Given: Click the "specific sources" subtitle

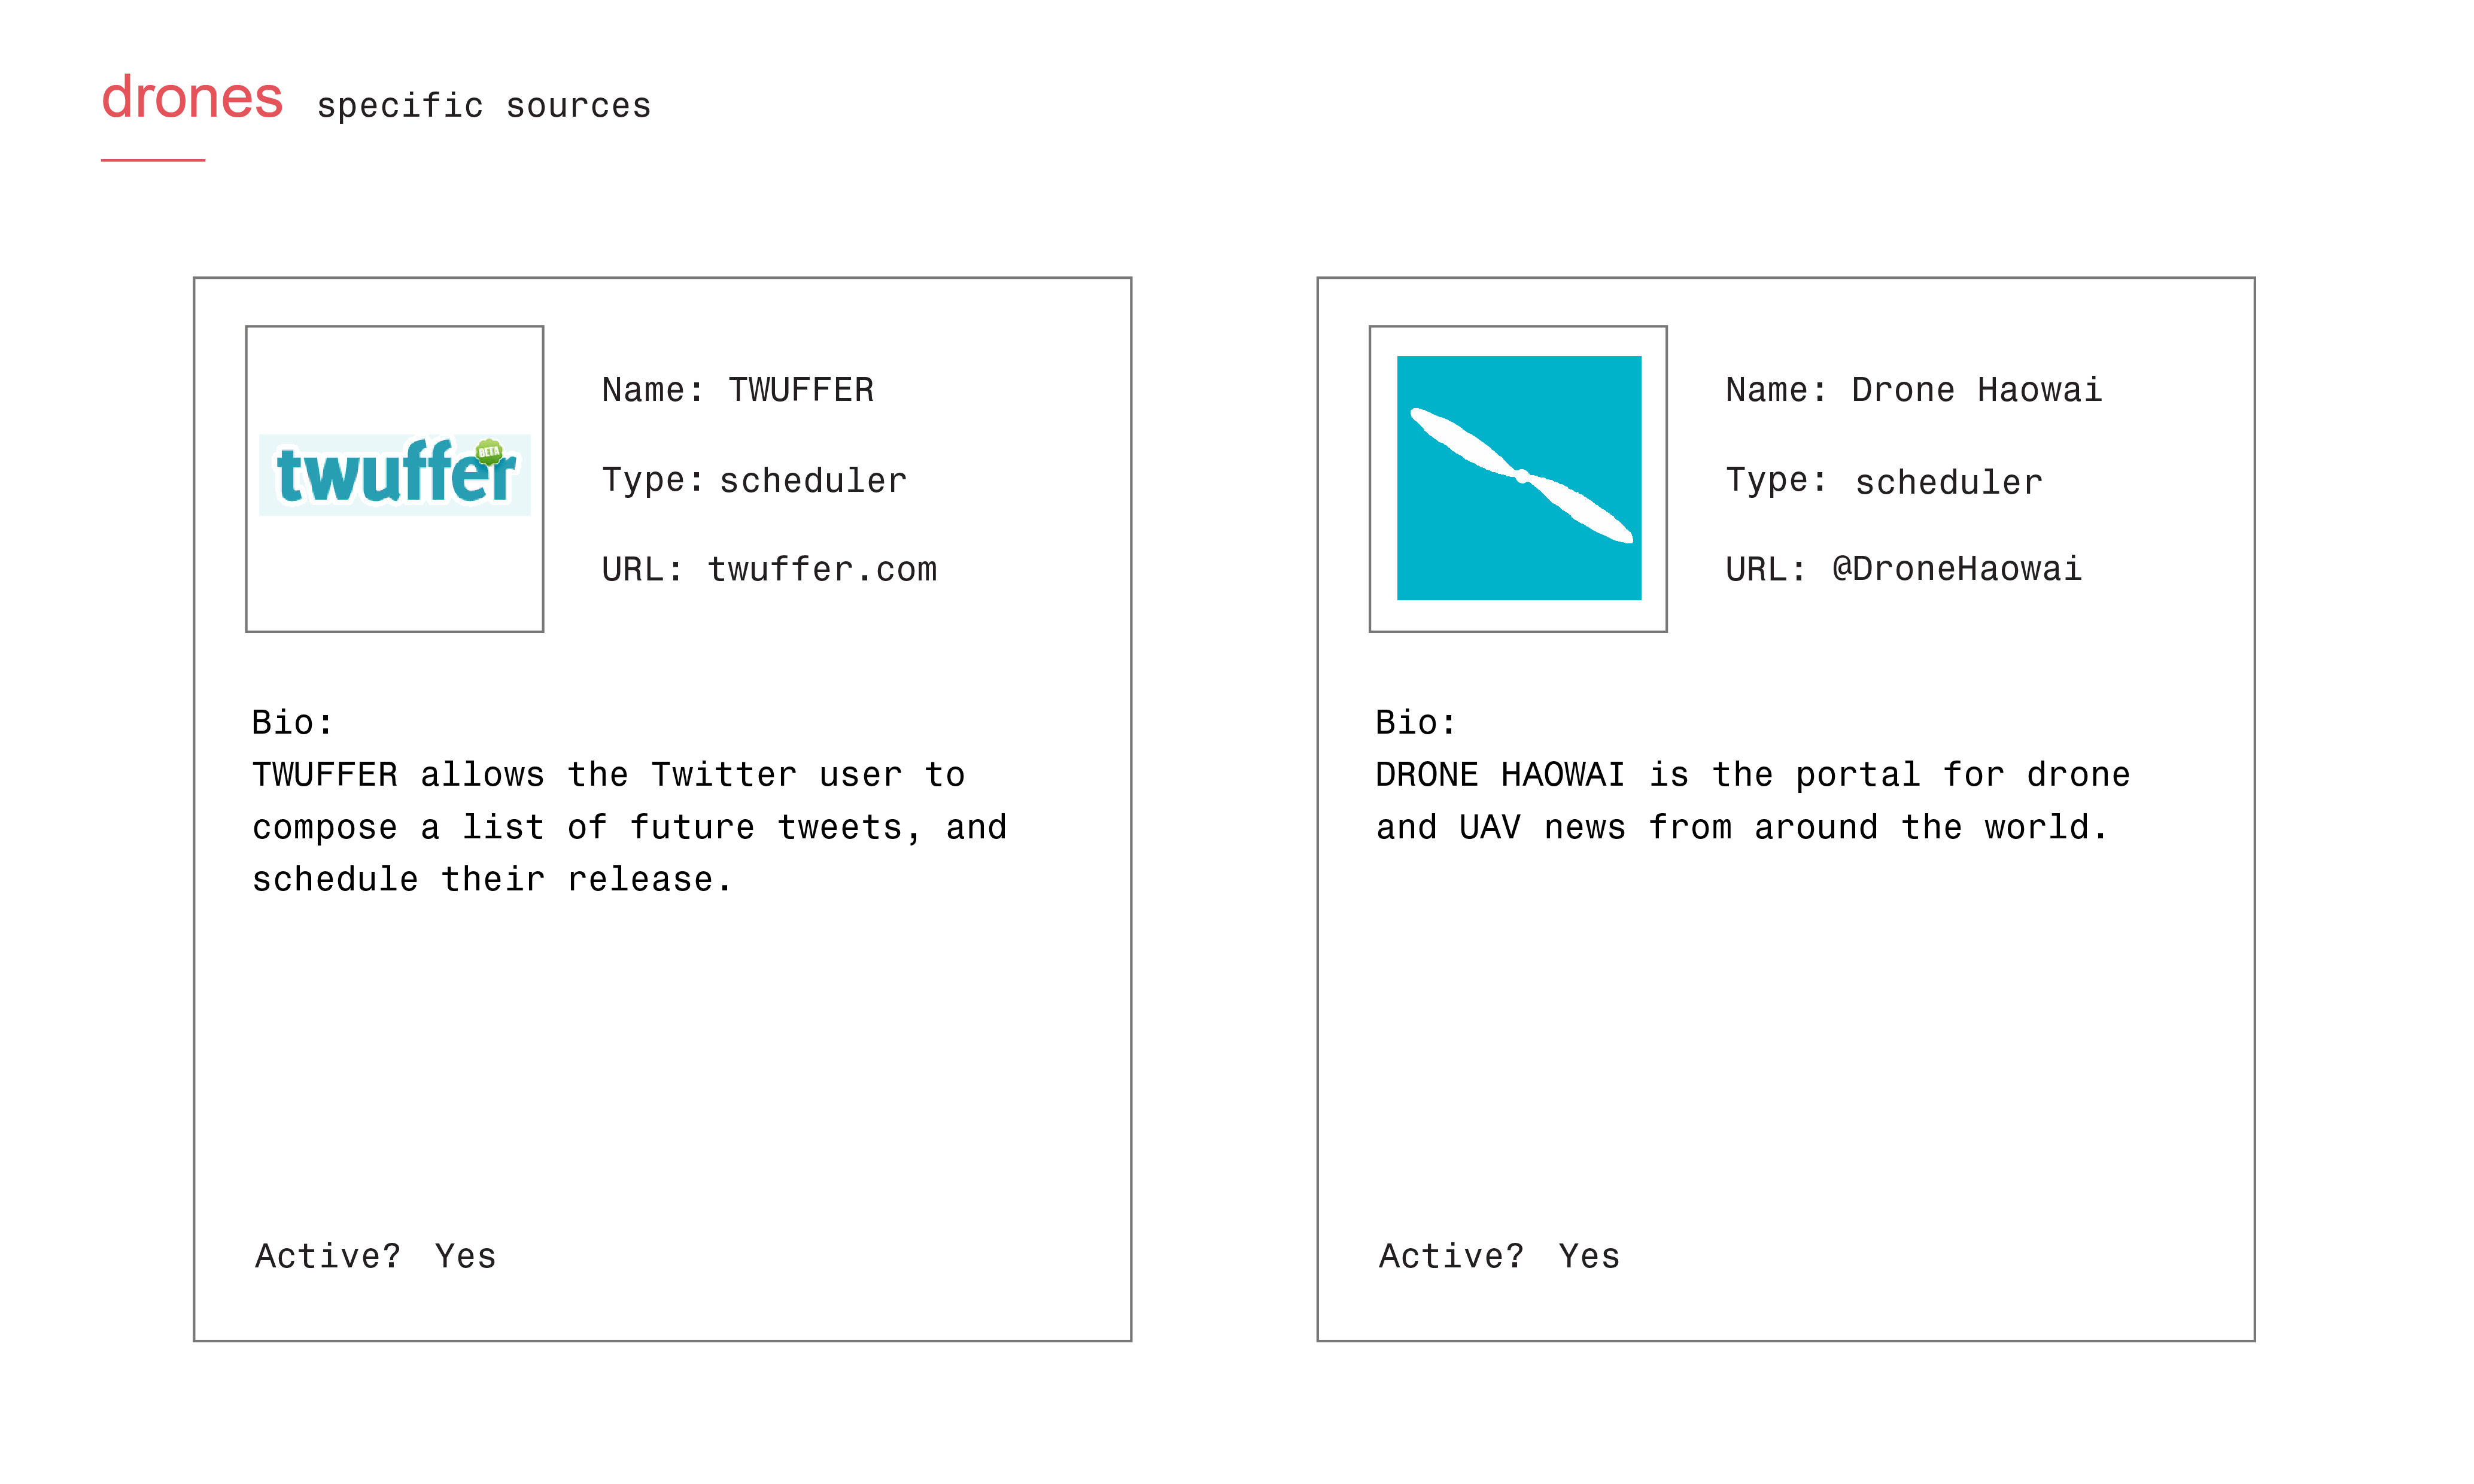Looking at the screenshot, I should pyautogui.click(x=484, y=106).
